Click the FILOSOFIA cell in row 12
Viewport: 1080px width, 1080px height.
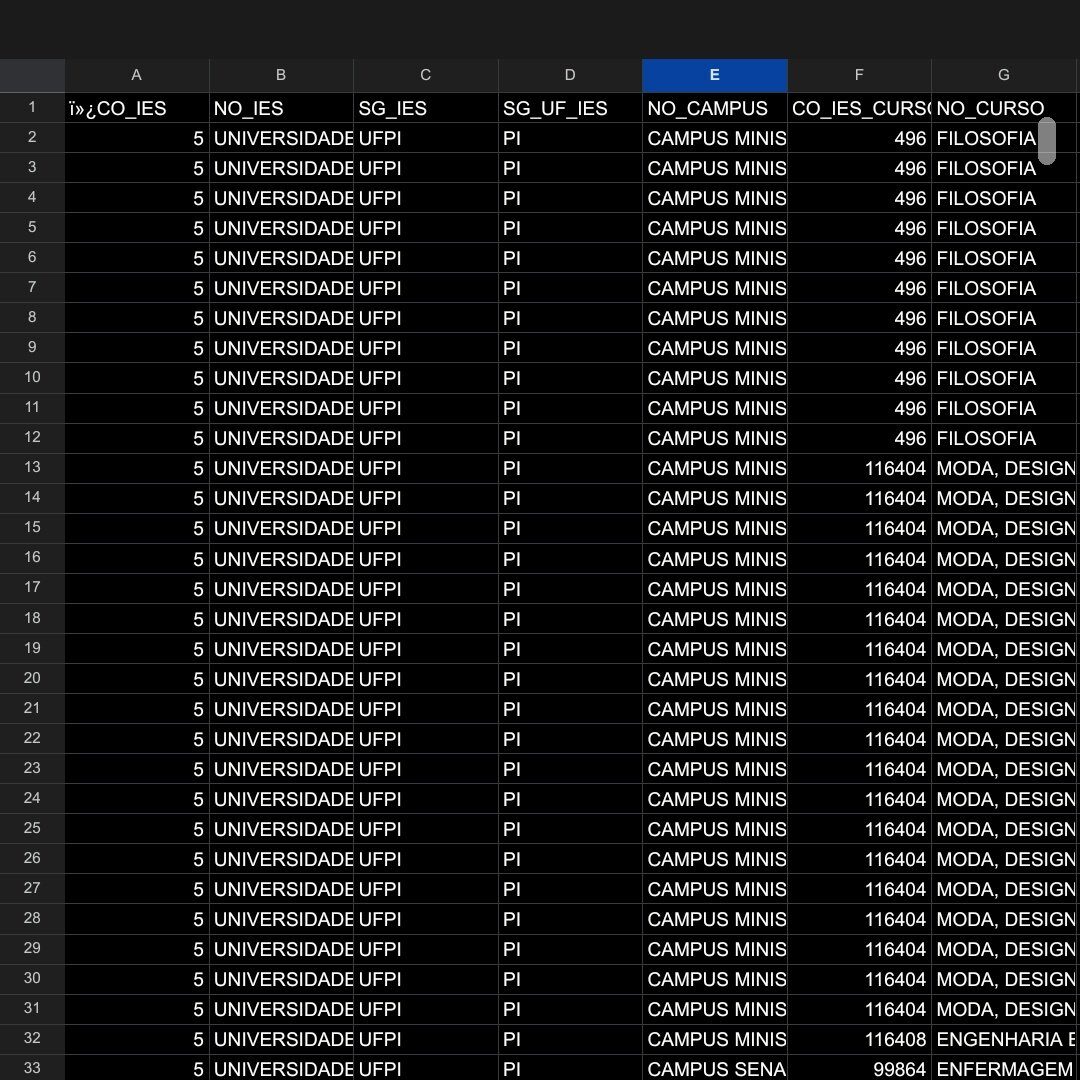point(1004,439)
